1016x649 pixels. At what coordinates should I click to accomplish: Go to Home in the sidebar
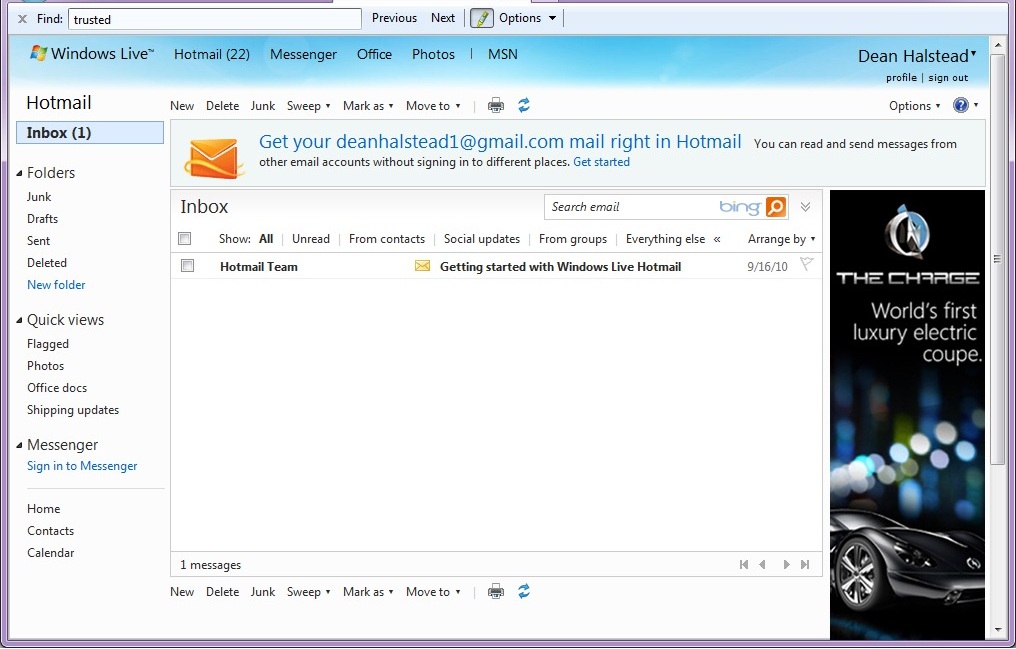(x=43, y=509)
